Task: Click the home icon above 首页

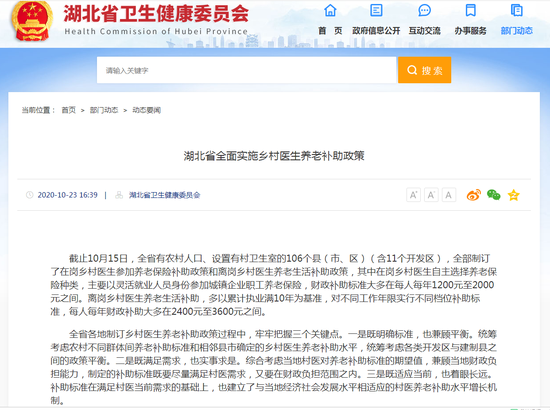Action: [x=330, y=10]
